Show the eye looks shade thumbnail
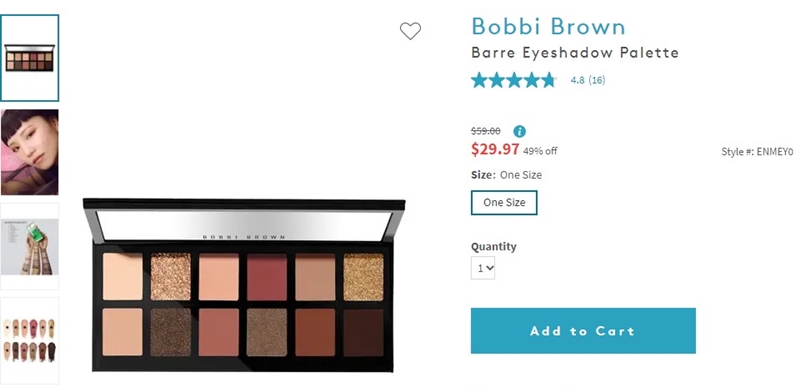Screen dimensions: 800x387 point(30,341)
